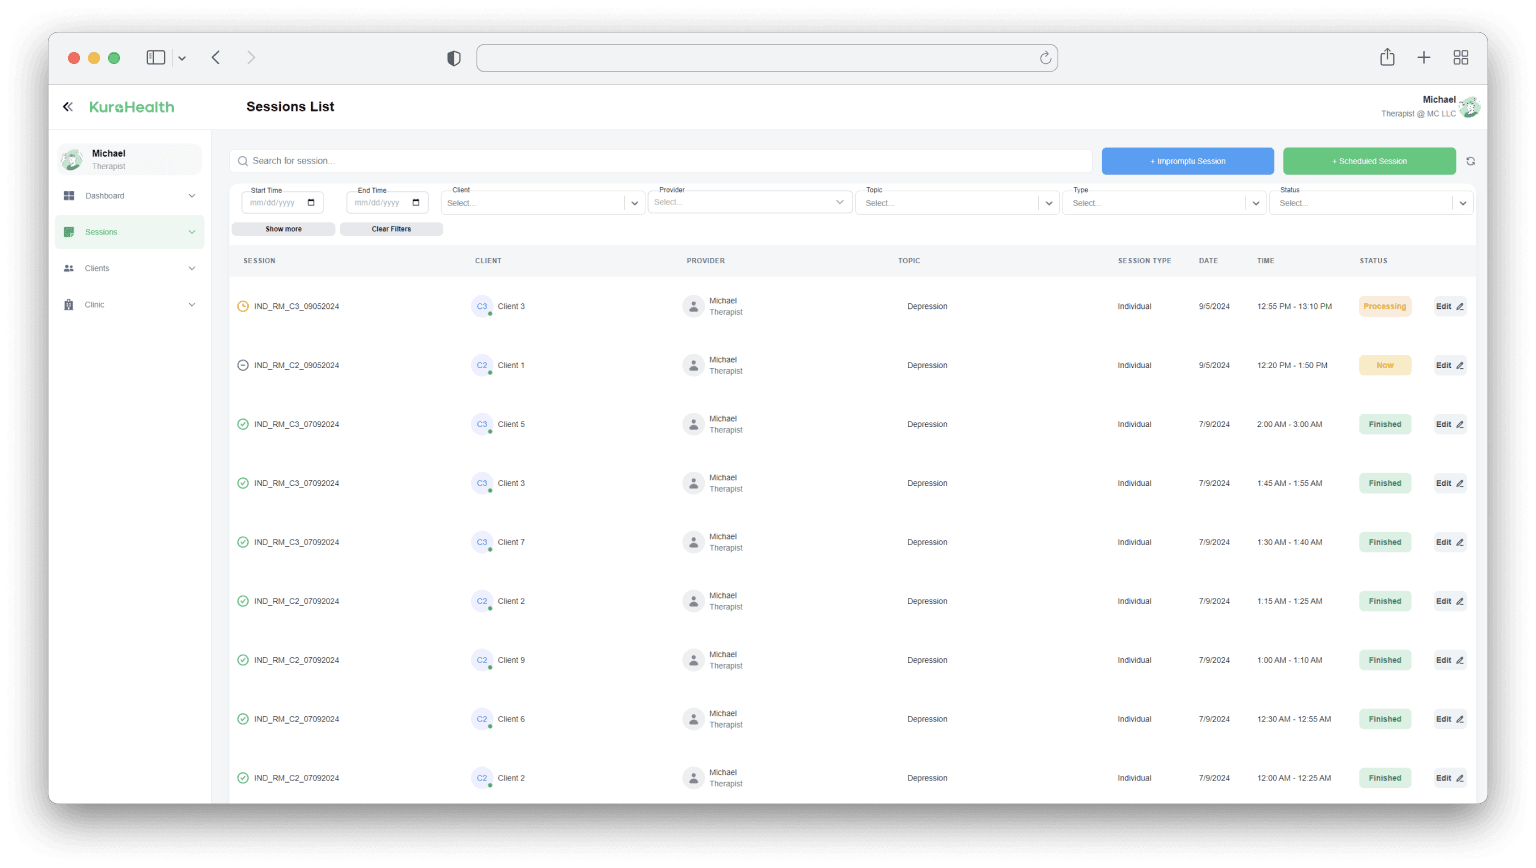Click the Scheduled Session button
1536x868 pixels.
[x=1369, y=161]
